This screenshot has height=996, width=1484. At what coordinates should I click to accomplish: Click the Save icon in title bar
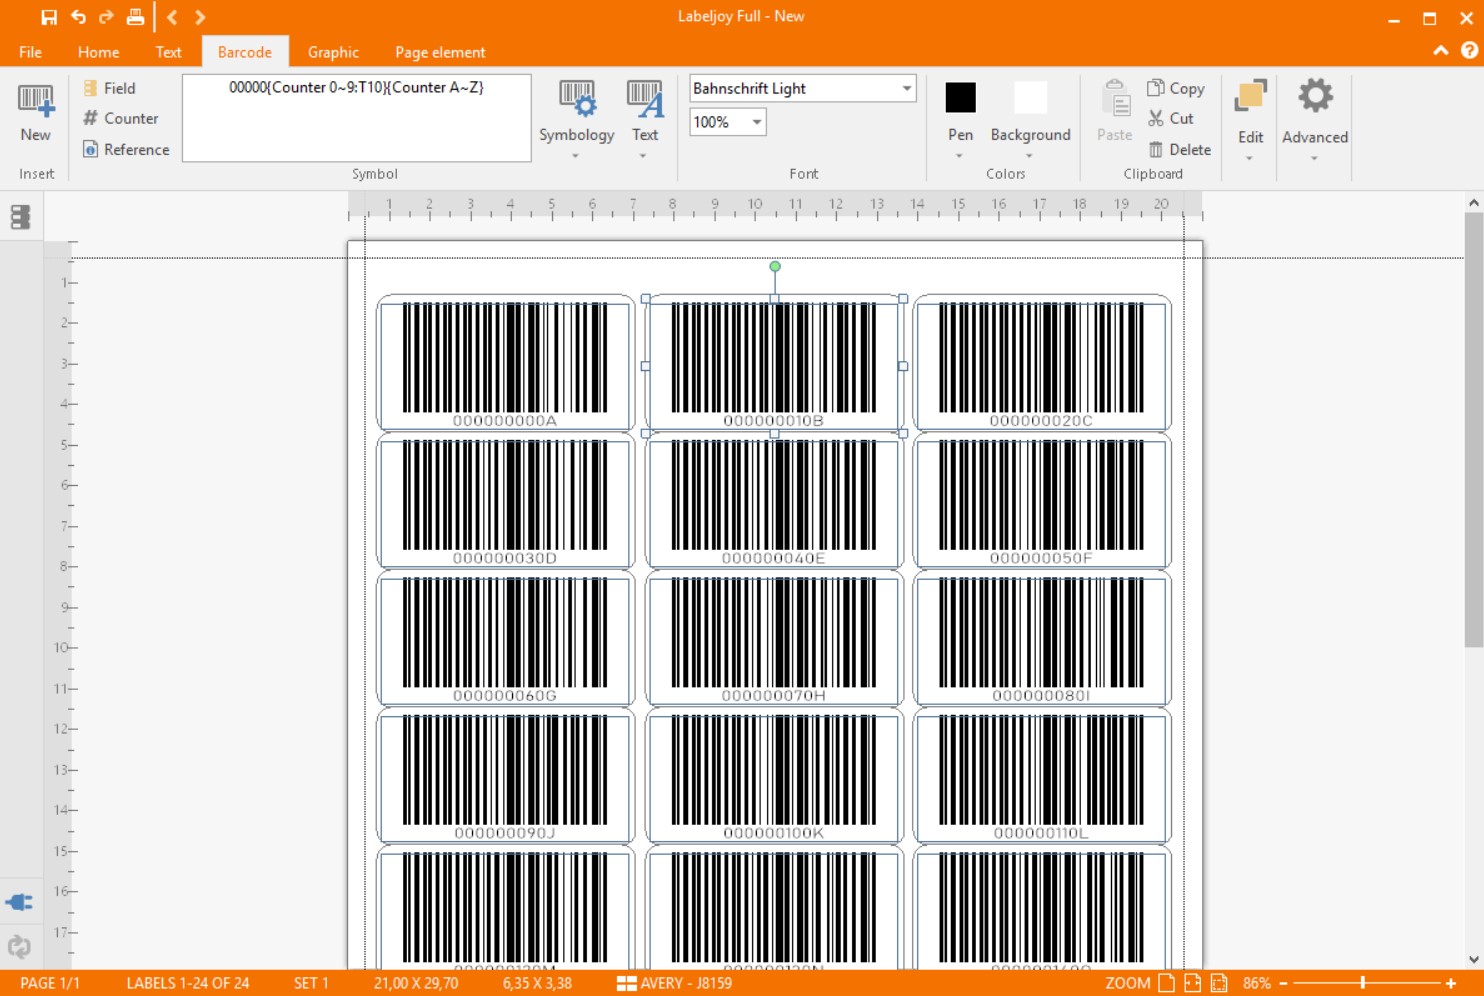click(x=48, y=17)
